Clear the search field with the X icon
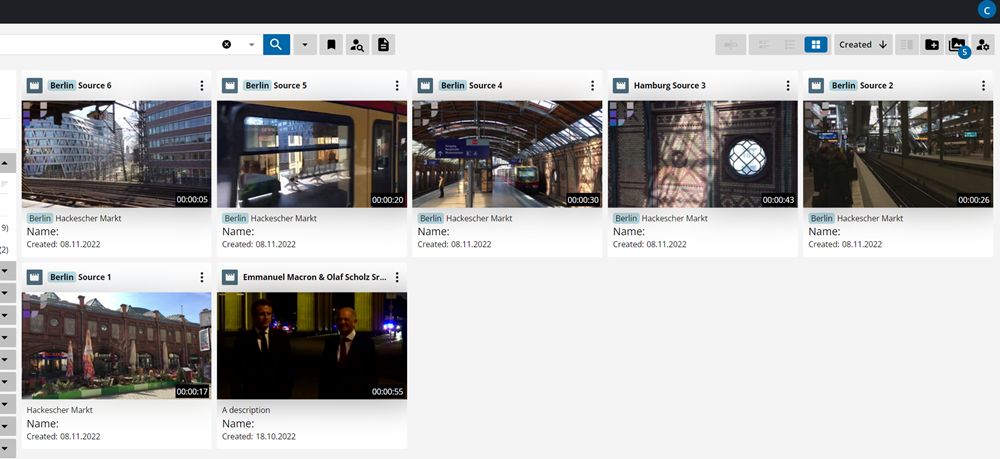This screenshot has width=1000, height=459. [227, 45]
